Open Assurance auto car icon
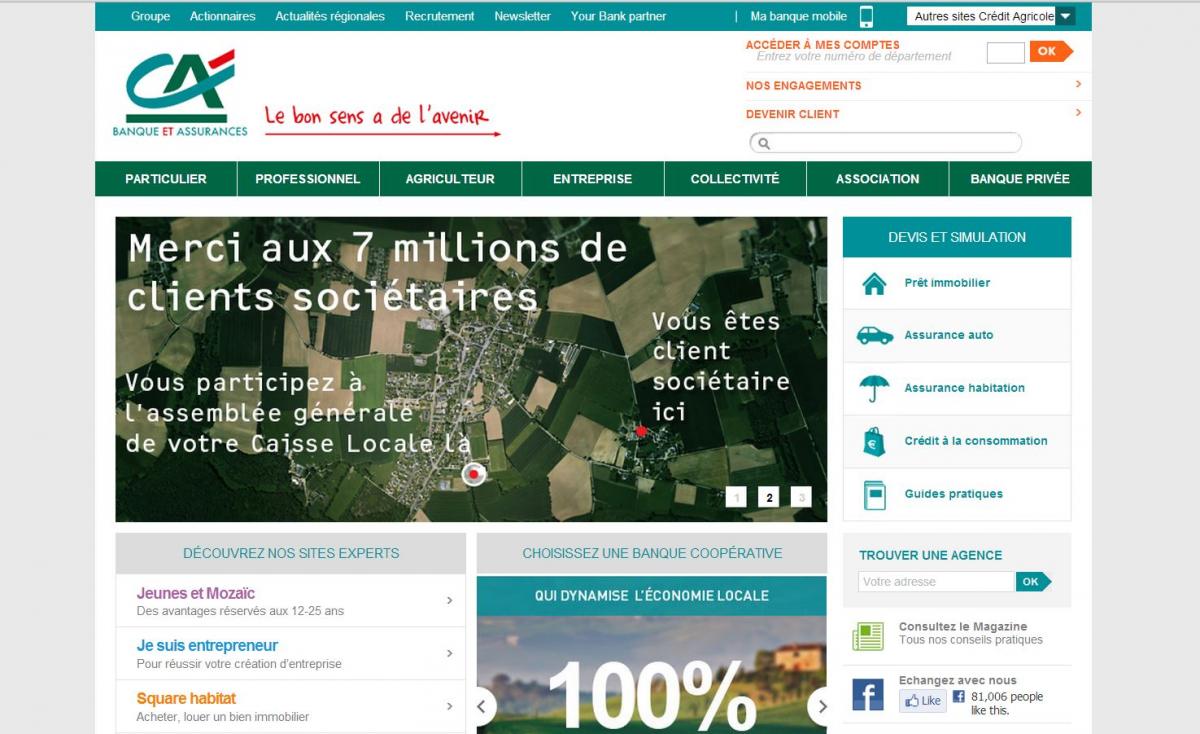This screenshot has height=734, width=1200. (874, 336)
